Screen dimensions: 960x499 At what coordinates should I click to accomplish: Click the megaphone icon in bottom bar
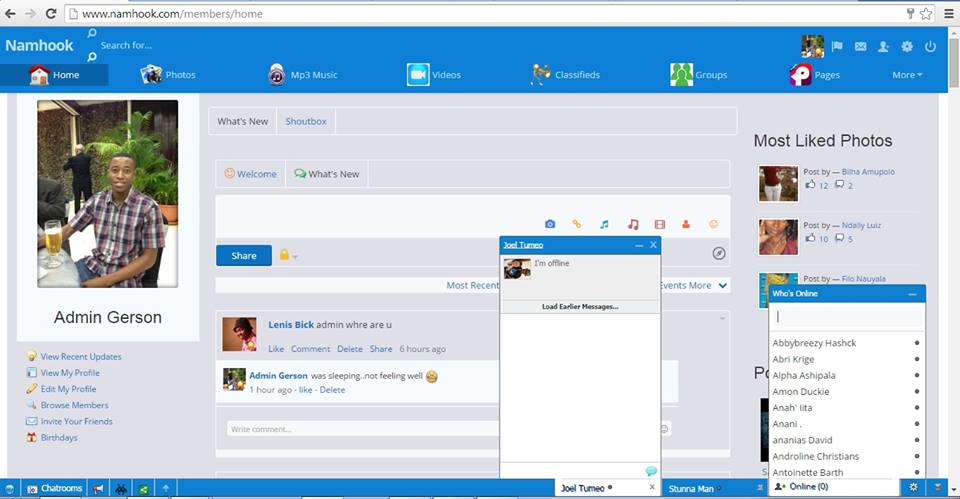coord(98,489)
